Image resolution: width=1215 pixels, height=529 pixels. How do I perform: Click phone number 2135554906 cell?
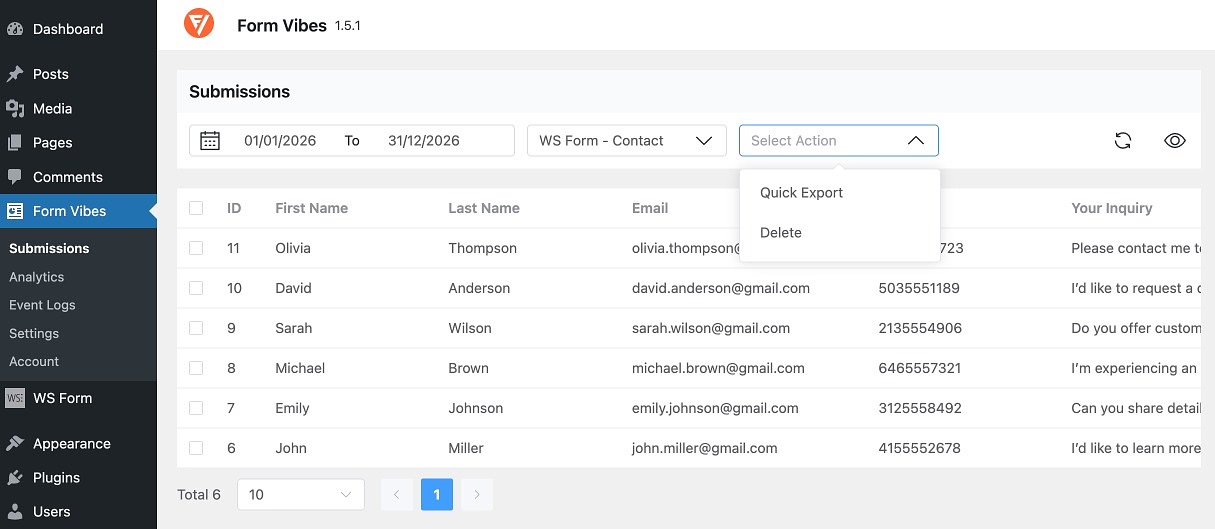coord(920,328)
